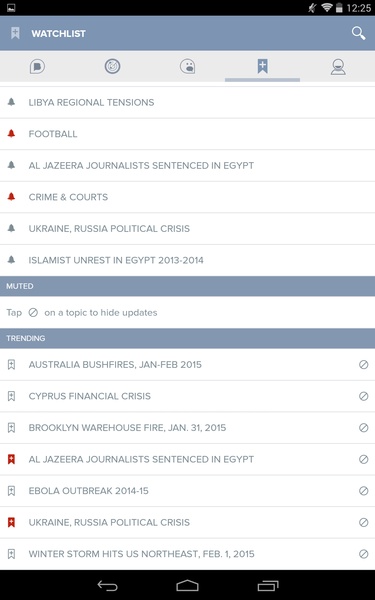The height and width of the screenshot is (600, 375).
Task: Open trending Al Jazeera Journalists Sentenced topic
Action: pos(188,459)
